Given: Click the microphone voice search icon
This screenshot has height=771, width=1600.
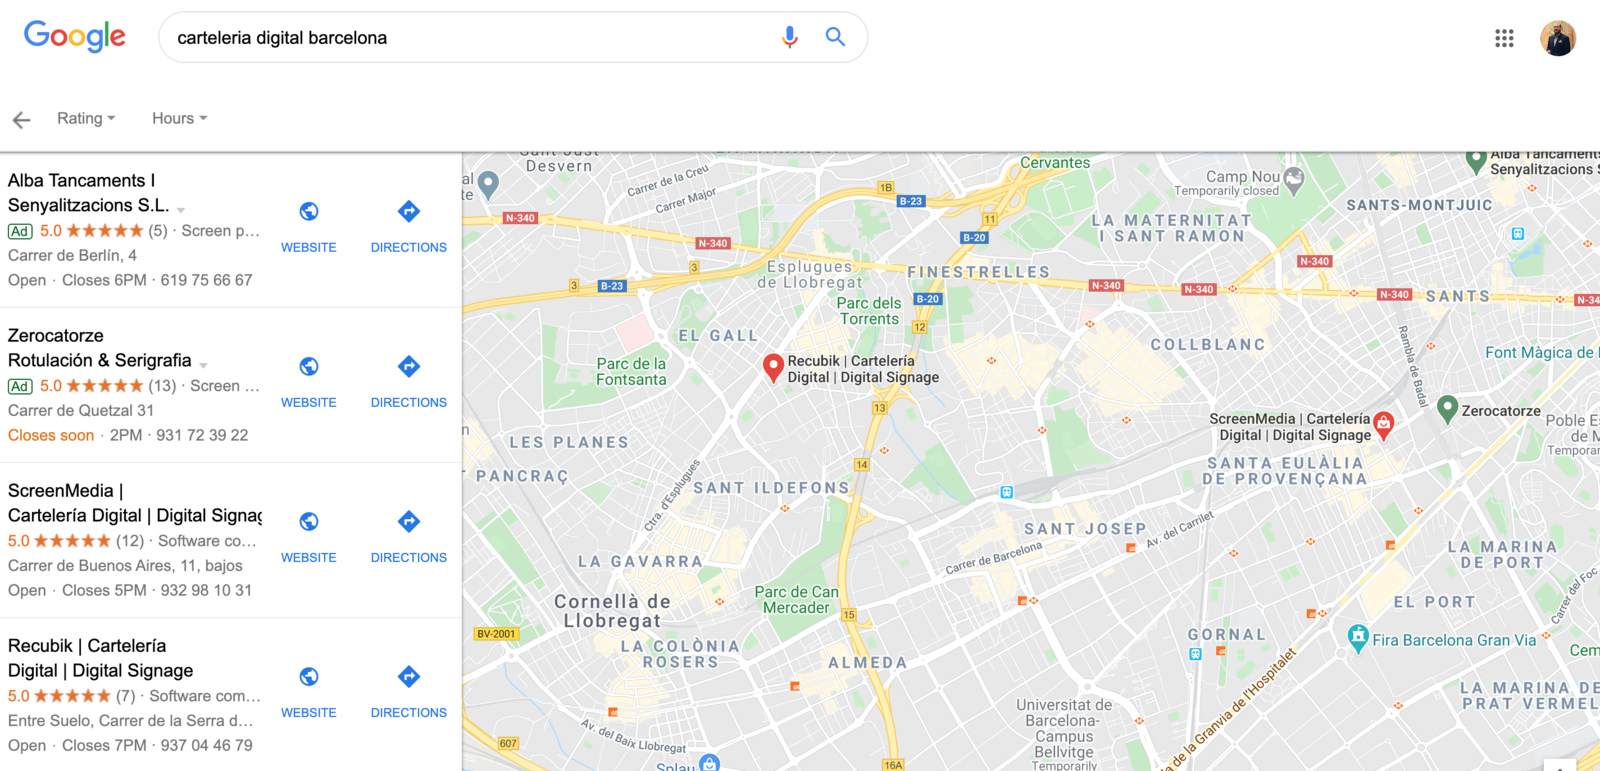Looking at the screenshot, I should coord(789,37).
